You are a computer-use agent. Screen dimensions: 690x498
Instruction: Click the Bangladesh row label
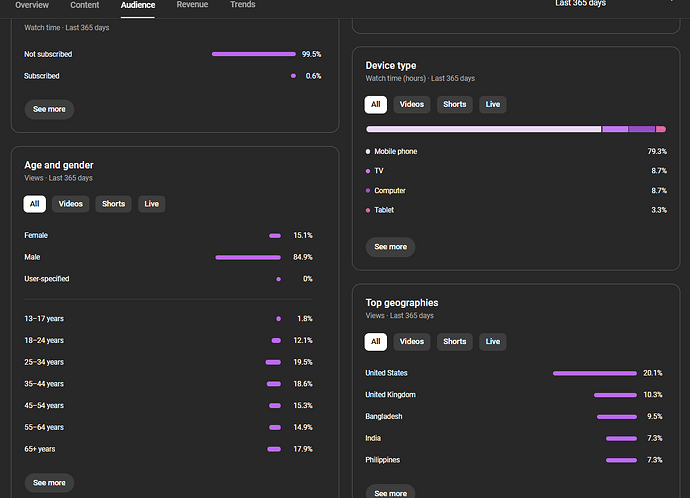[384, 416]
